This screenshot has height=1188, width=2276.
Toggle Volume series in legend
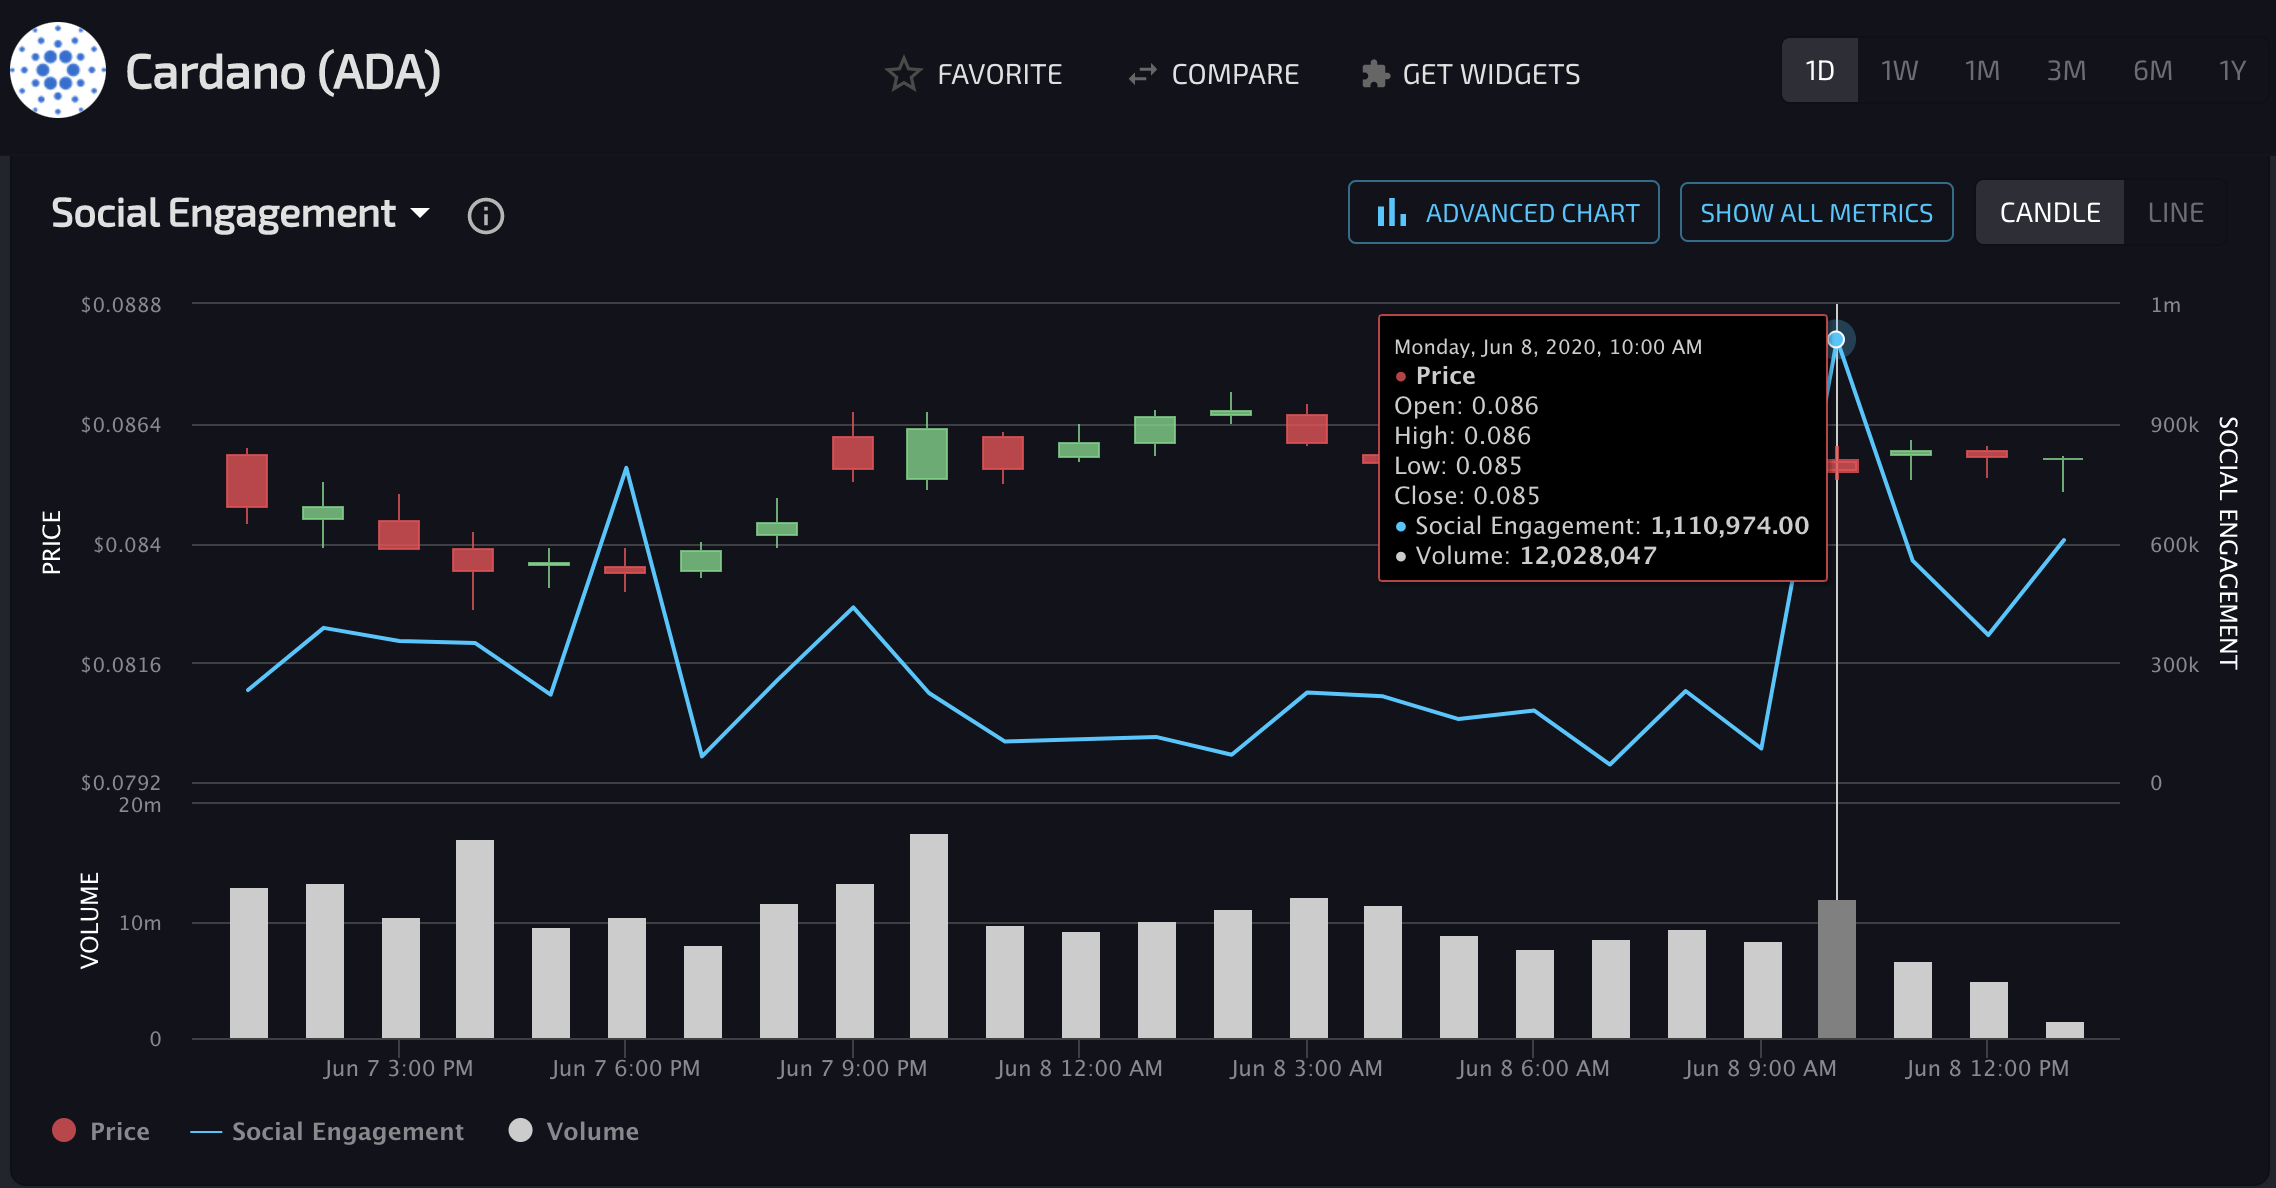(x=574, y=1131)
